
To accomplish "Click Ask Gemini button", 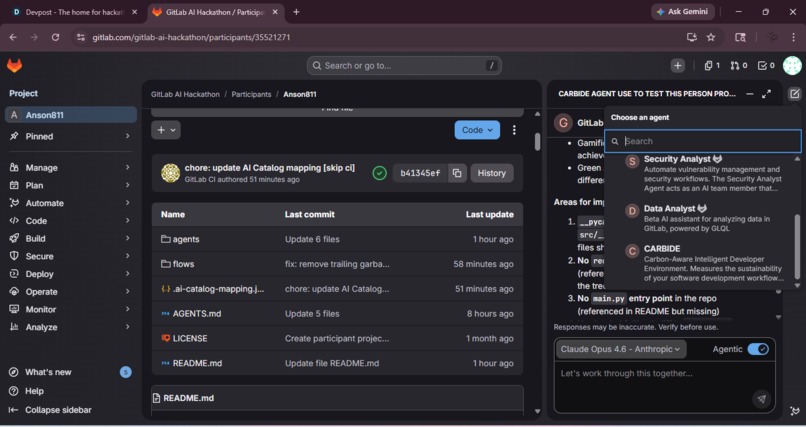I will 683,12.
